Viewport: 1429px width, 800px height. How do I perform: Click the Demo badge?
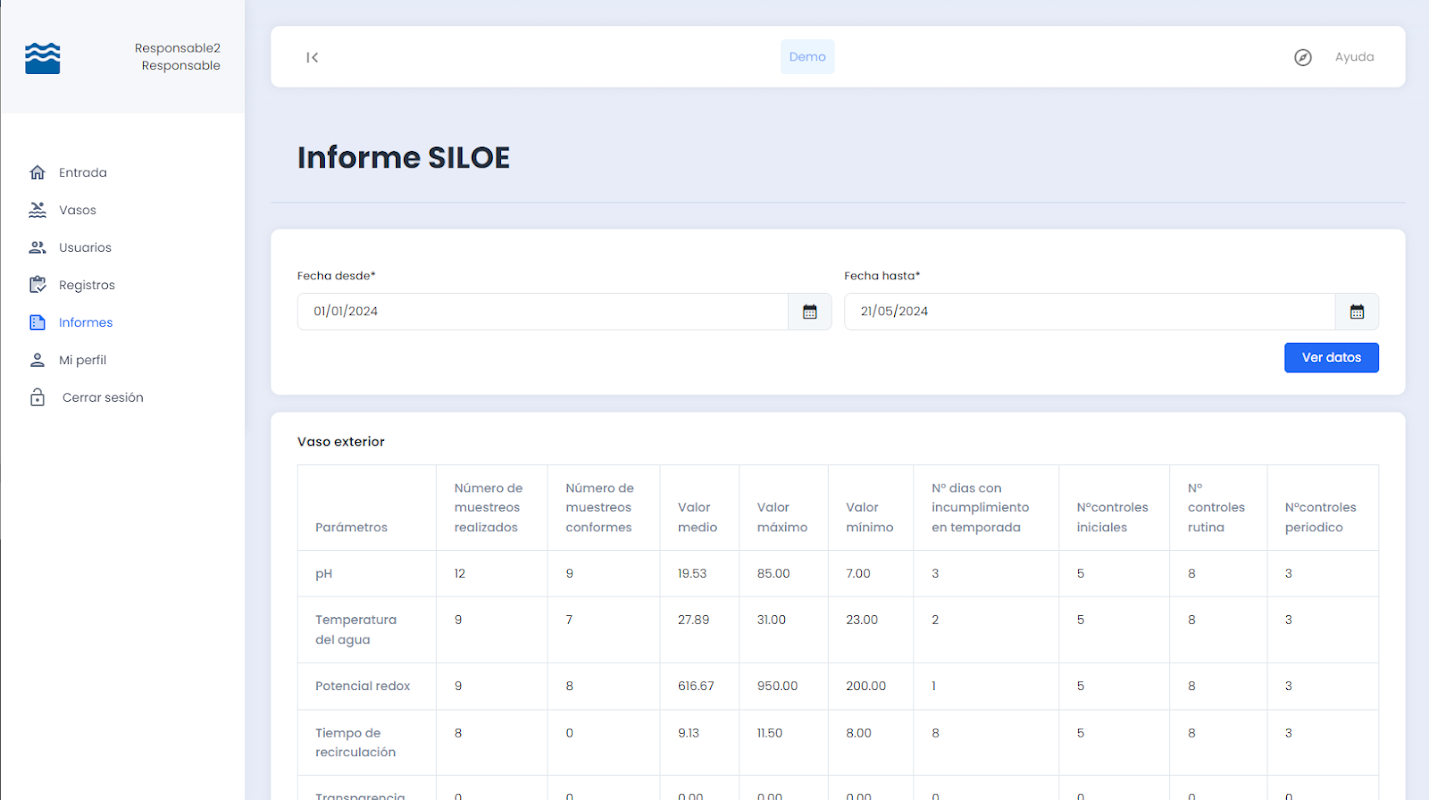pos(807,57)
